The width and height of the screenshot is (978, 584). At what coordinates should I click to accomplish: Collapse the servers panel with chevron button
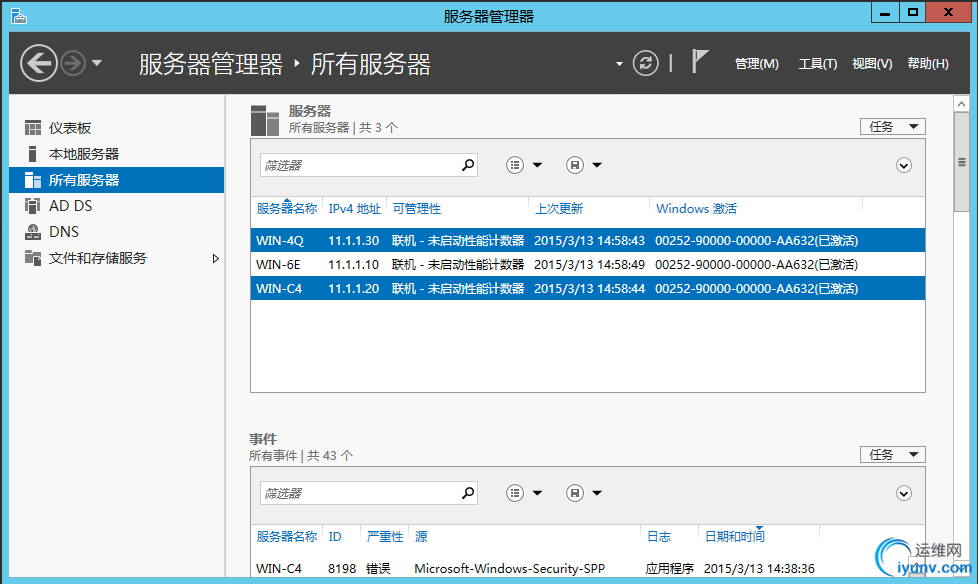(x=904, y=166)
